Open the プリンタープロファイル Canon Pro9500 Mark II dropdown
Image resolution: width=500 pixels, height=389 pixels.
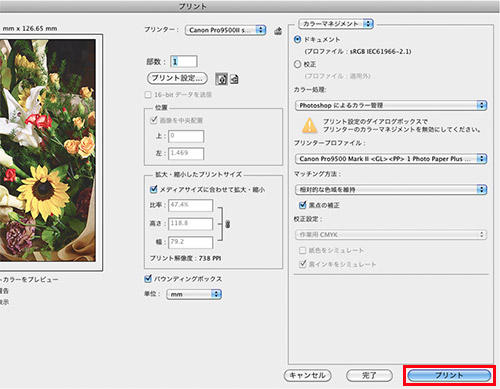click(391, 159)
